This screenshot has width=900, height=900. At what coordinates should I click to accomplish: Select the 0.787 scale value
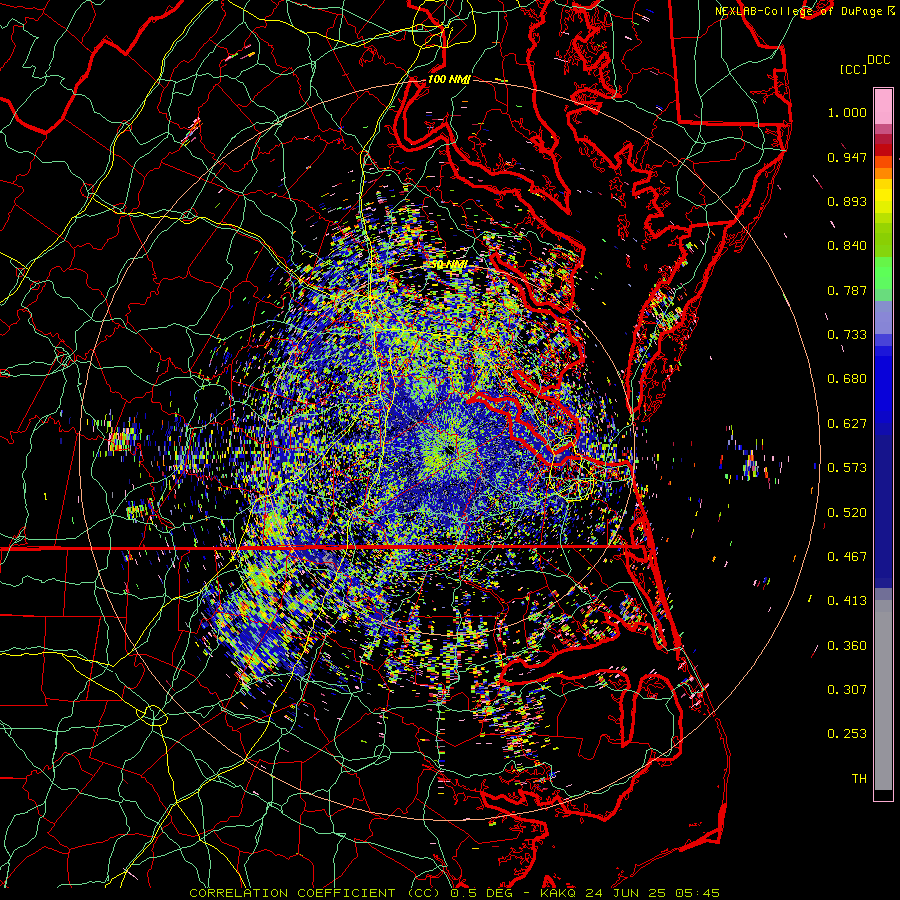point(847,290)
